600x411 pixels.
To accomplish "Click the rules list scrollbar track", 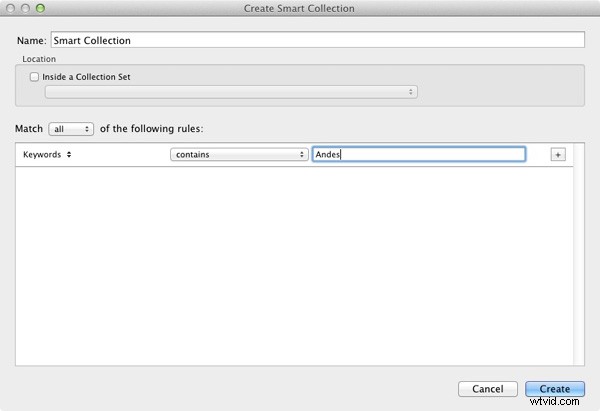I will [x=579, y=254].
